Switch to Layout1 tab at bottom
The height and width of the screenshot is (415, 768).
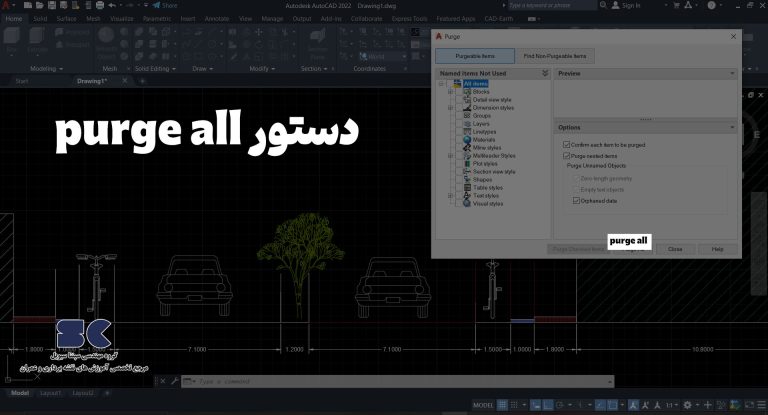[50, 393]
